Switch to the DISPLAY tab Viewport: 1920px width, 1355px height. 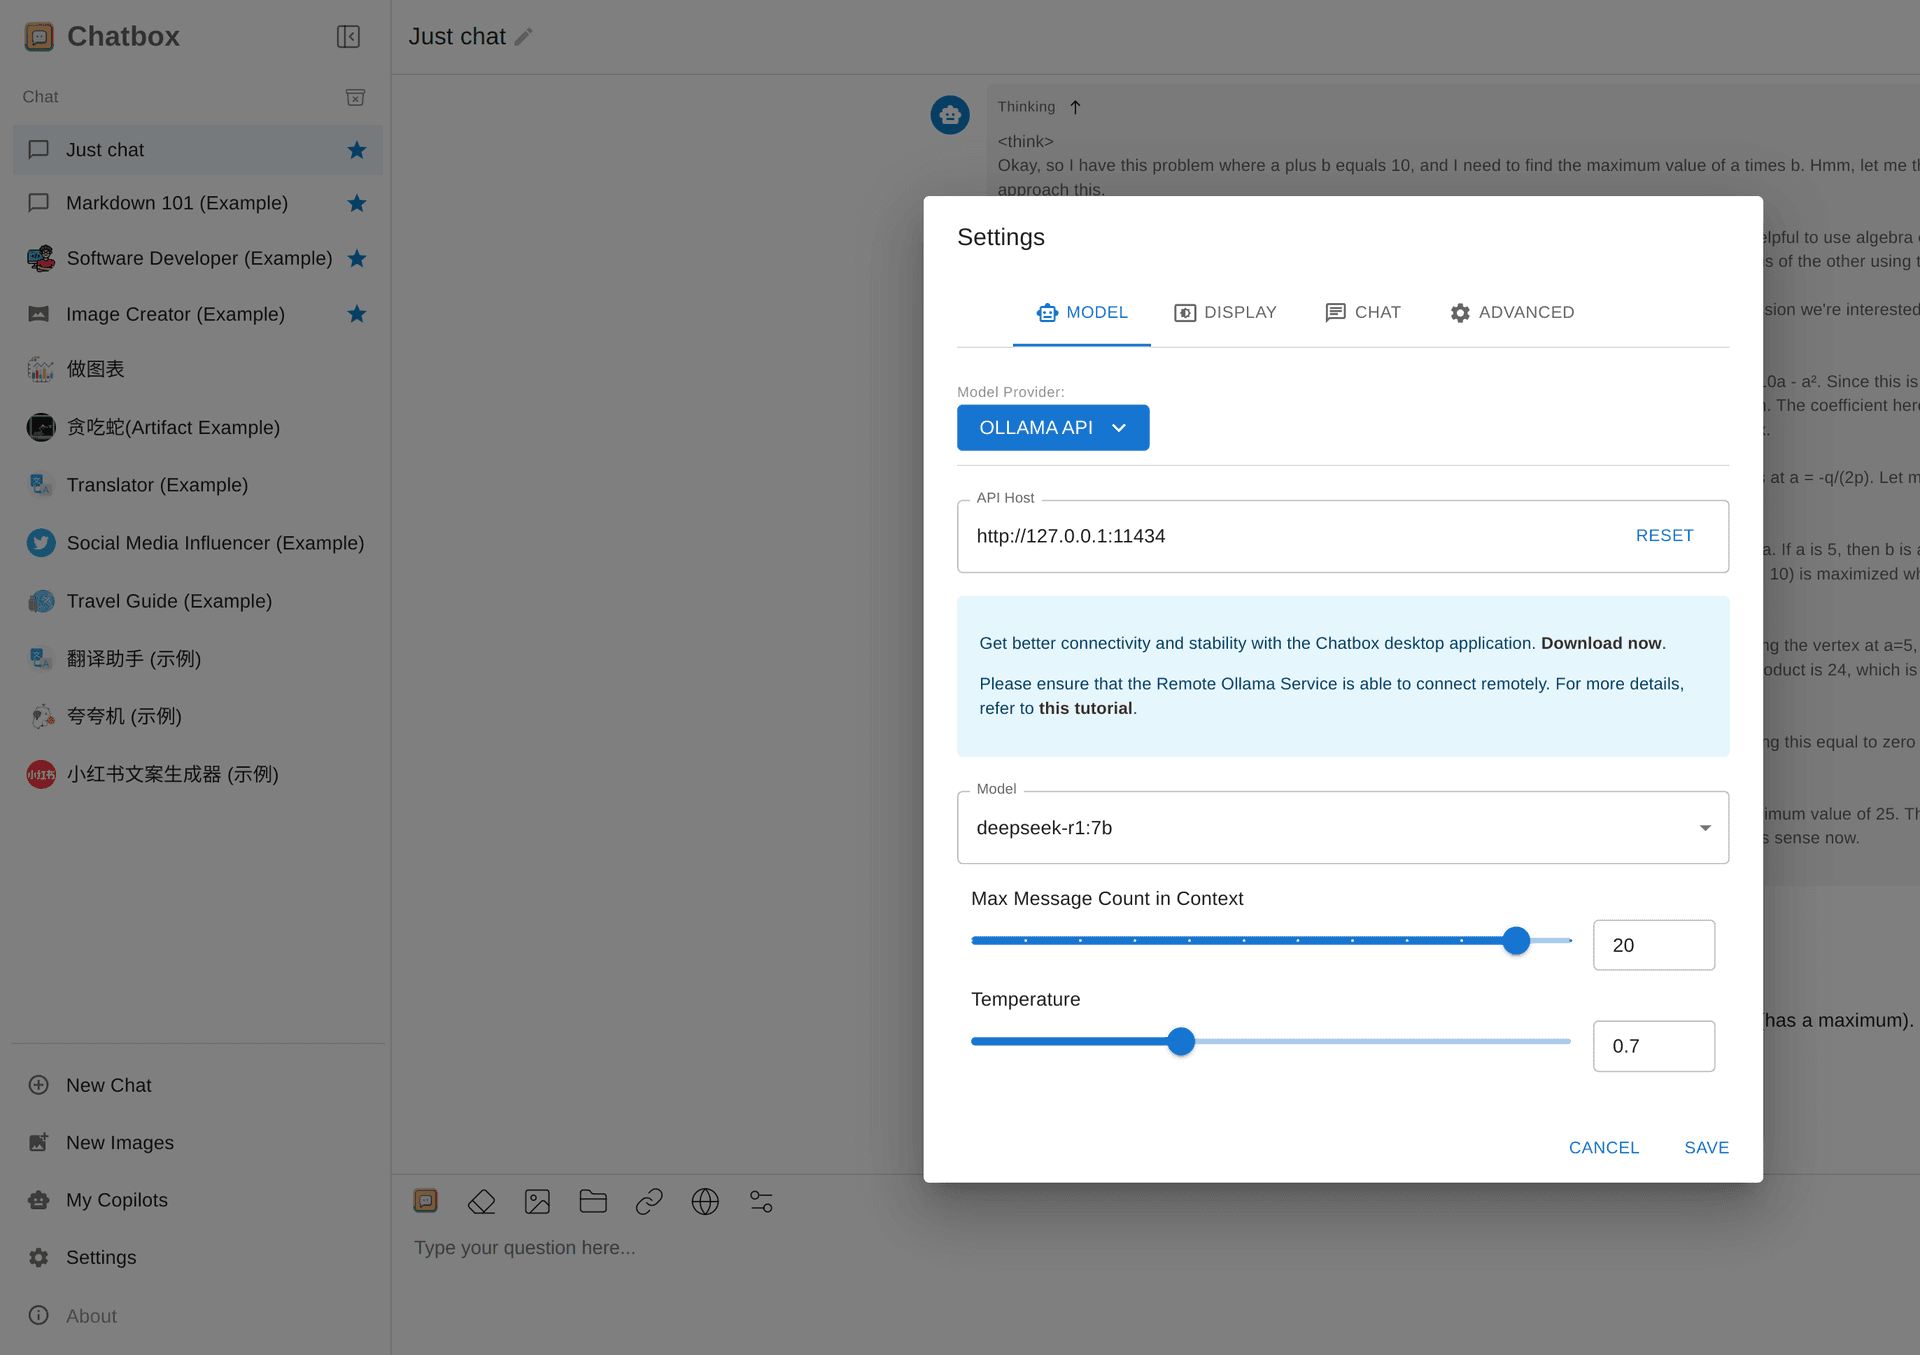1226,312
